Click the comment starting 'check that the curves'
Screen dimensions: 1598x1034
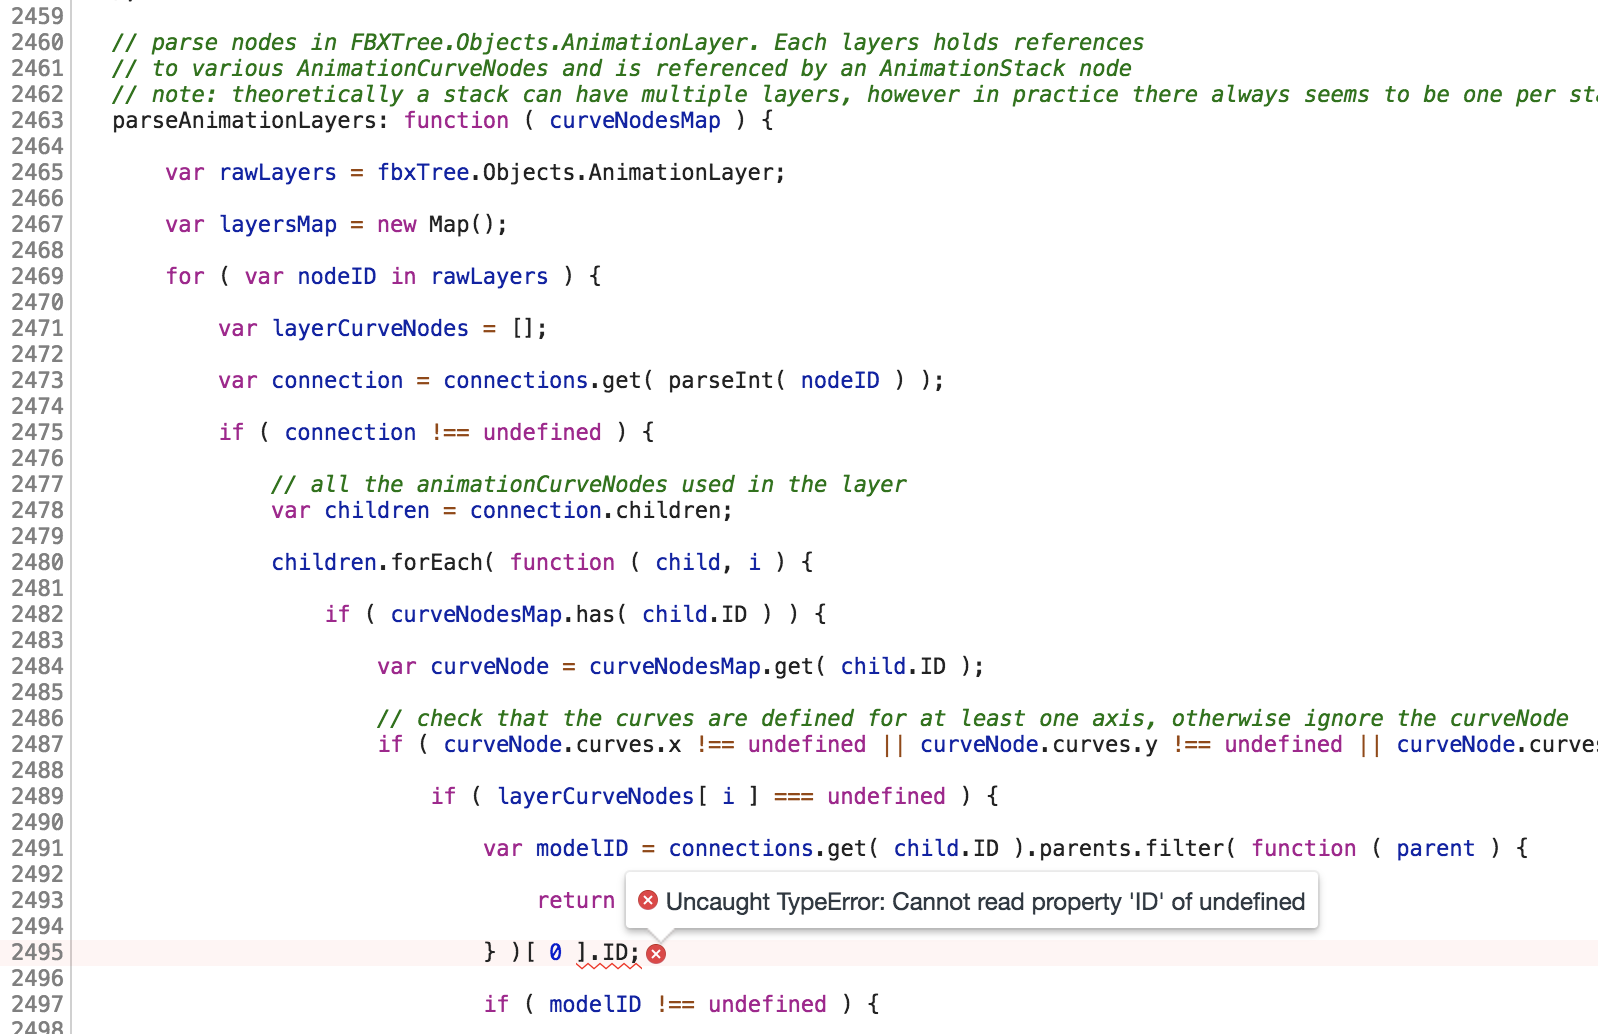972,718
